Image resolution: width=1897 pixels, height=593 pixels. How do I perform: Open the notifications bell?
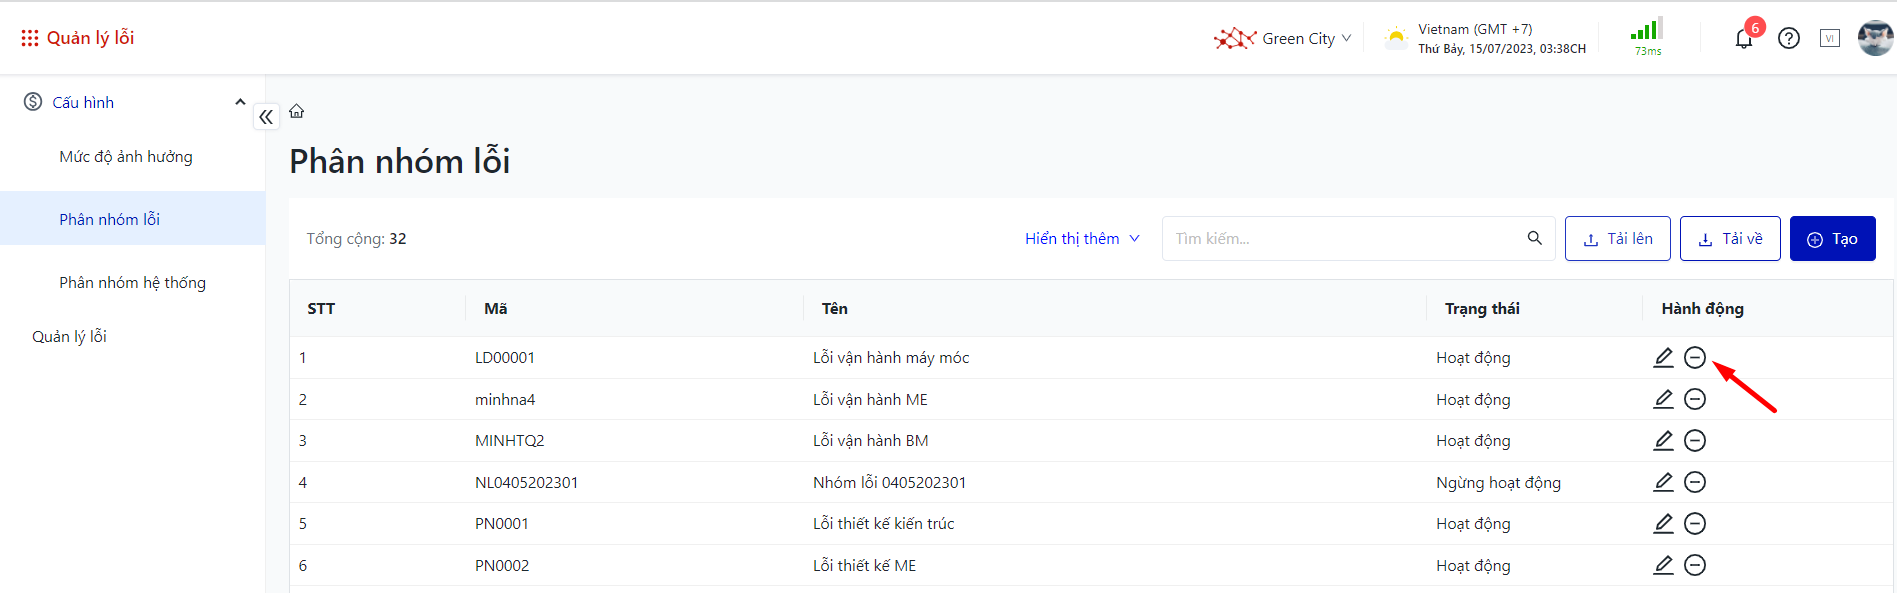tap(1743, 39)
